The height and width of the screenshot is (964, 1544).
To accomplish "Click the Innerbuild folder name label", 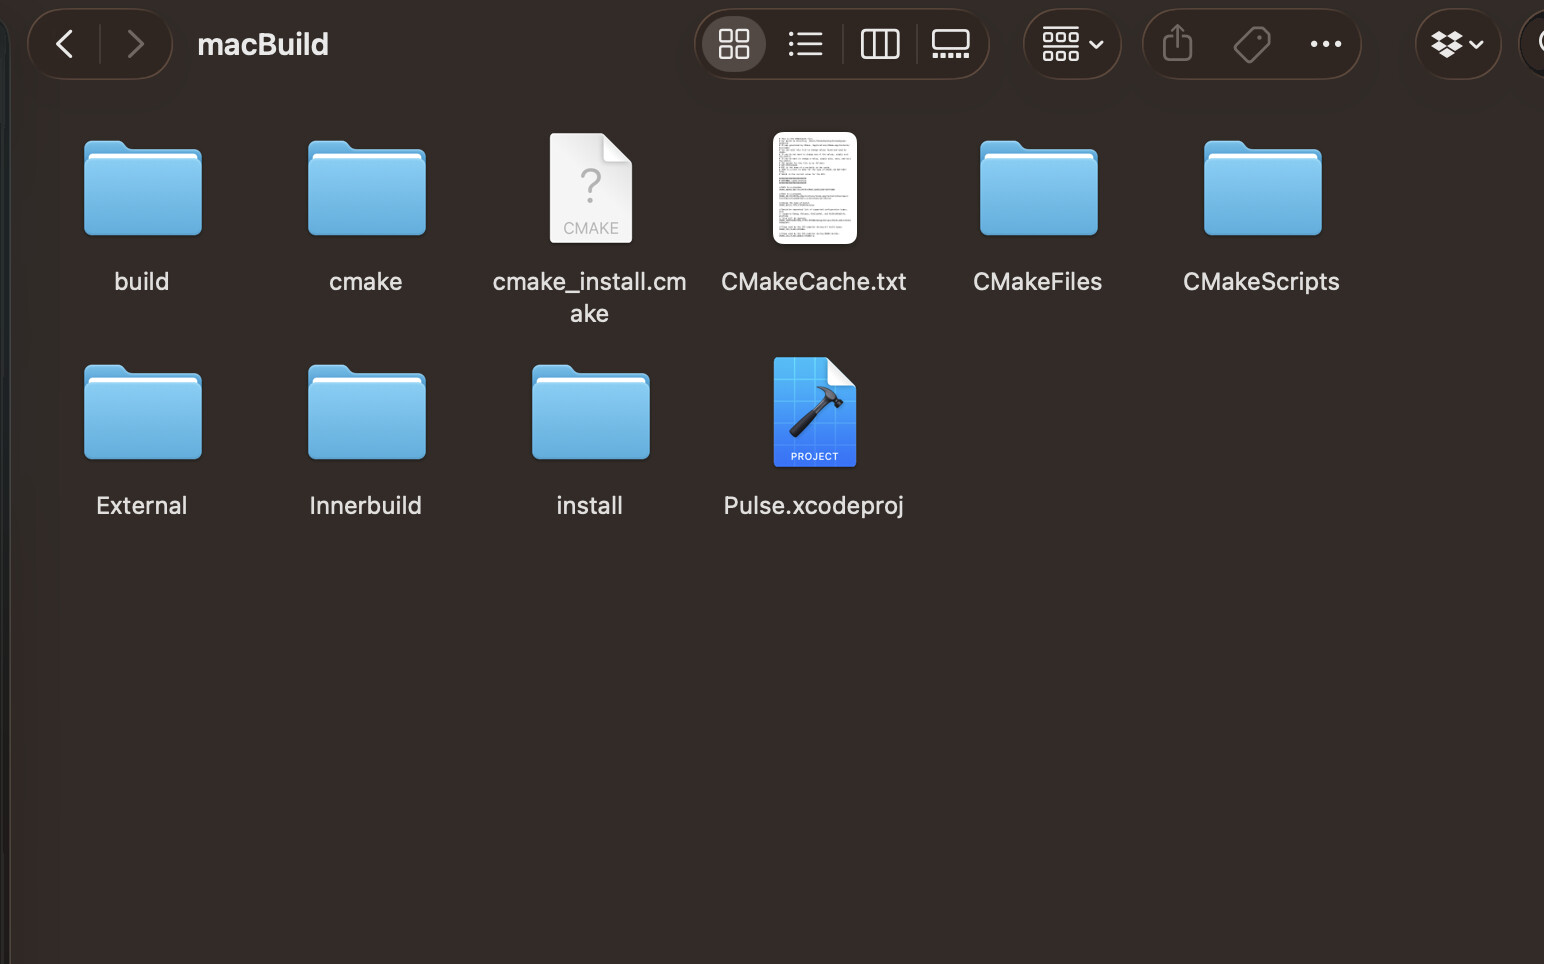I will [366, 505].
